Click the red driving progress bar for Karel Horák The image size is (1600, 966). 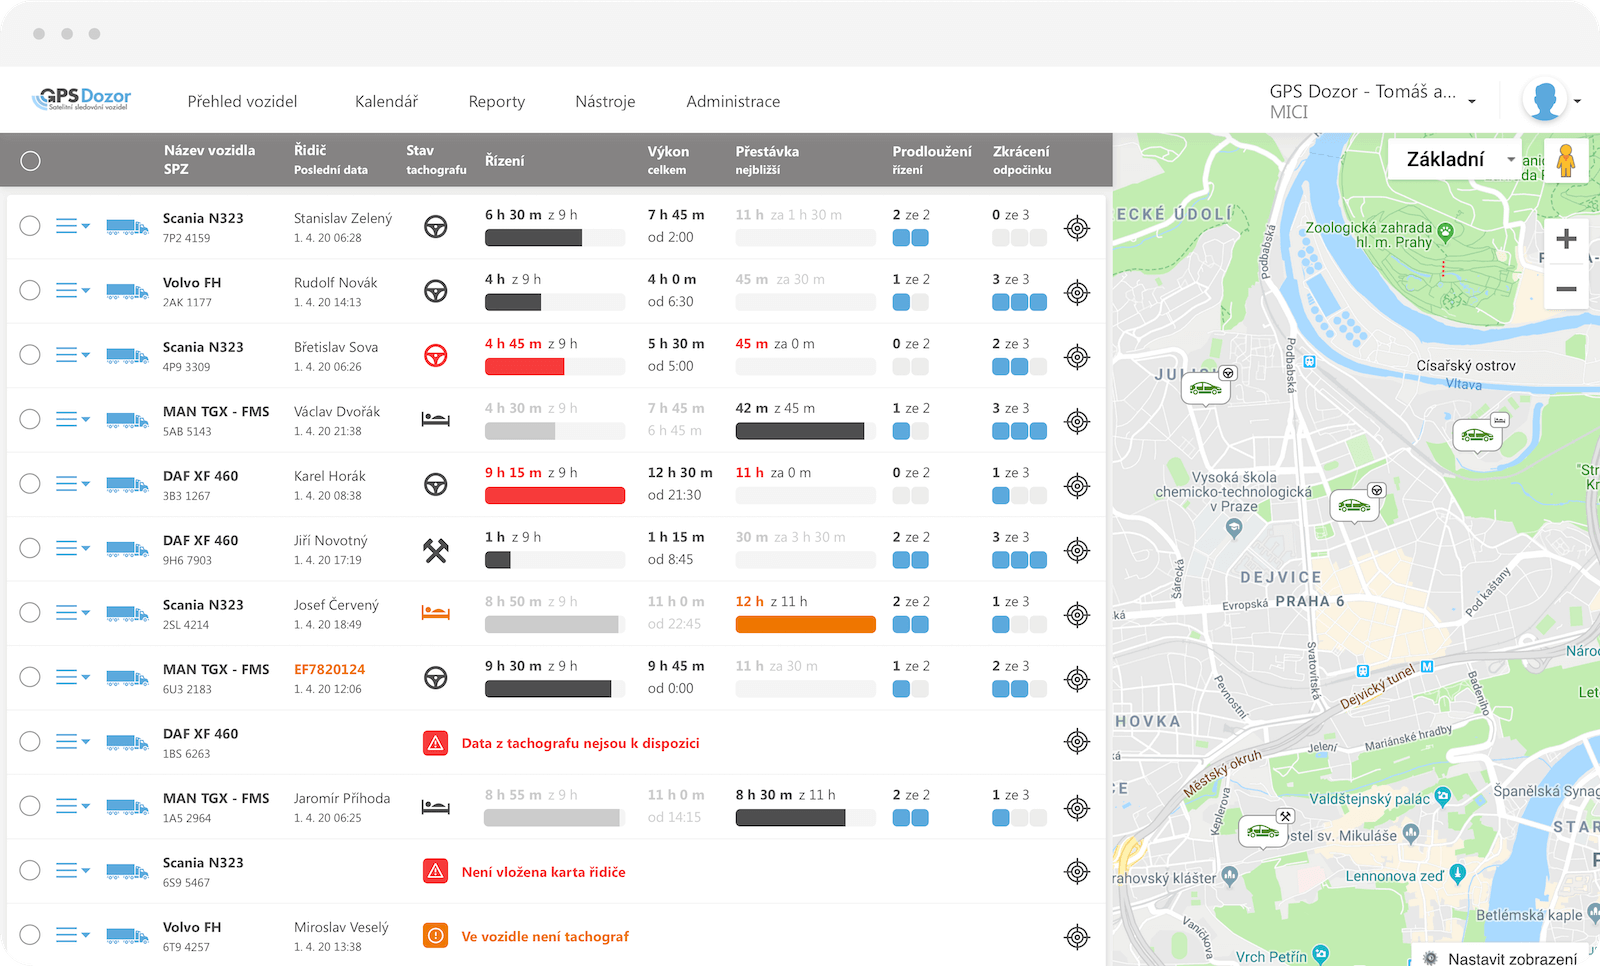point(554,495)
